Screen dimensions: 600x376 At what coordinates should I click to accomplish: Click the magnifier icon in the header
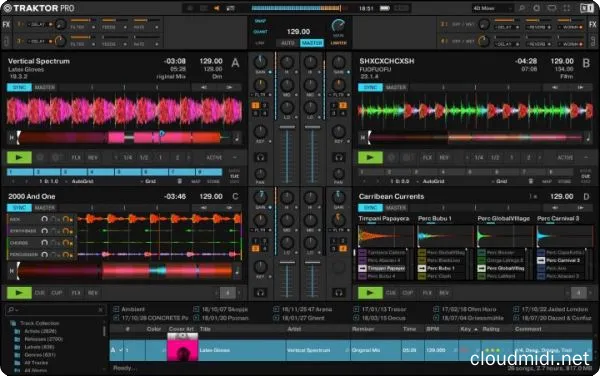522,8
